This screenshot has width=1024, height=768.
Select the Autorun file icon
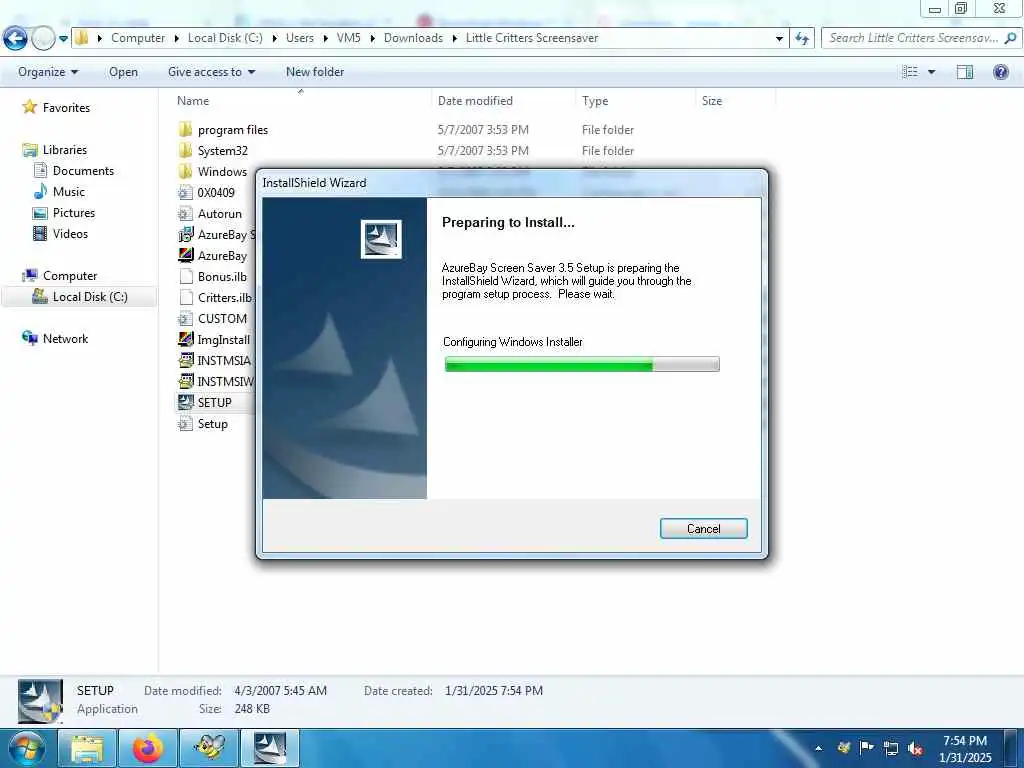click(185, 214)
